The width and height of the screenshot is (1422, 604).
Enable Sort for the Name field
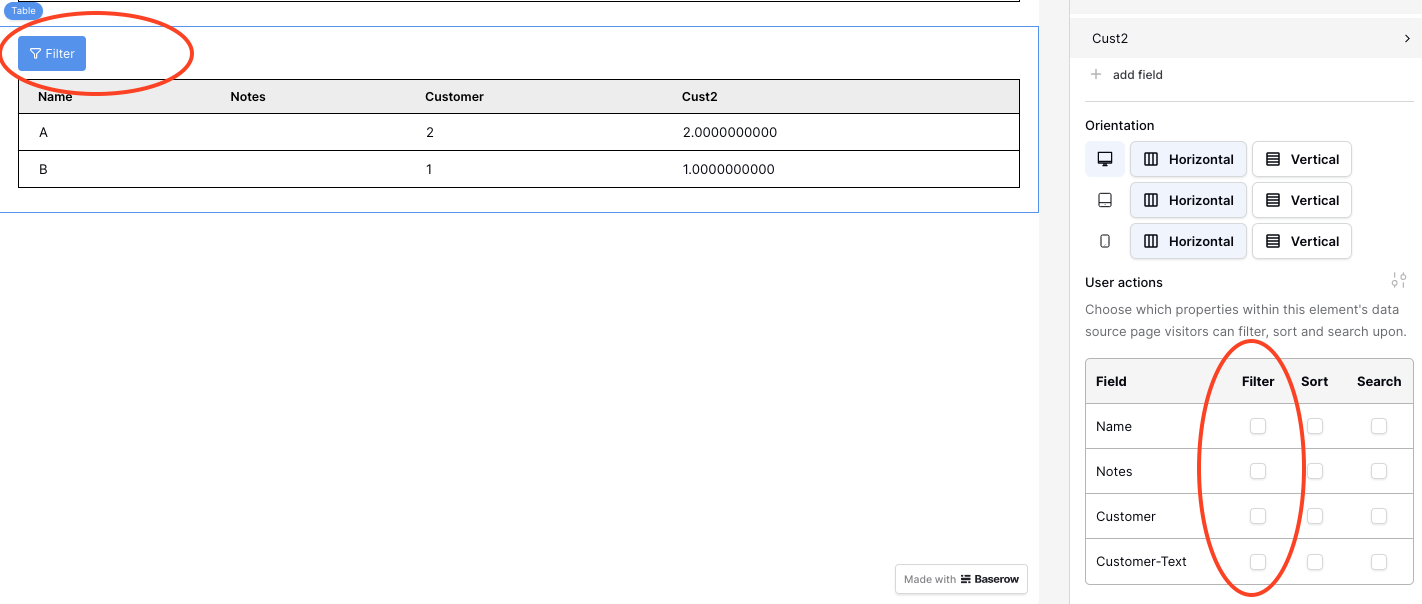pos(1315,426)
